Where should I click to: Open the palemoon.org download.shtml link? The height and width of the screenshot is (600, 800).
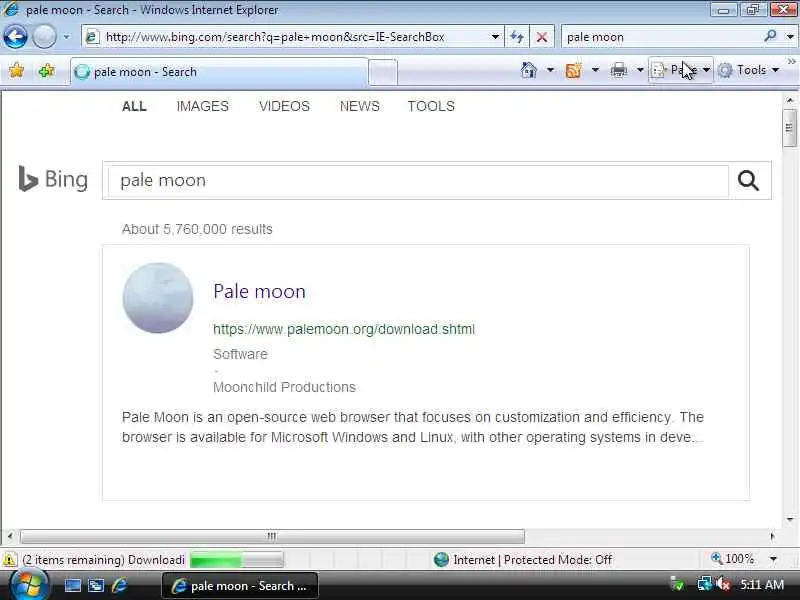[344, 329]
